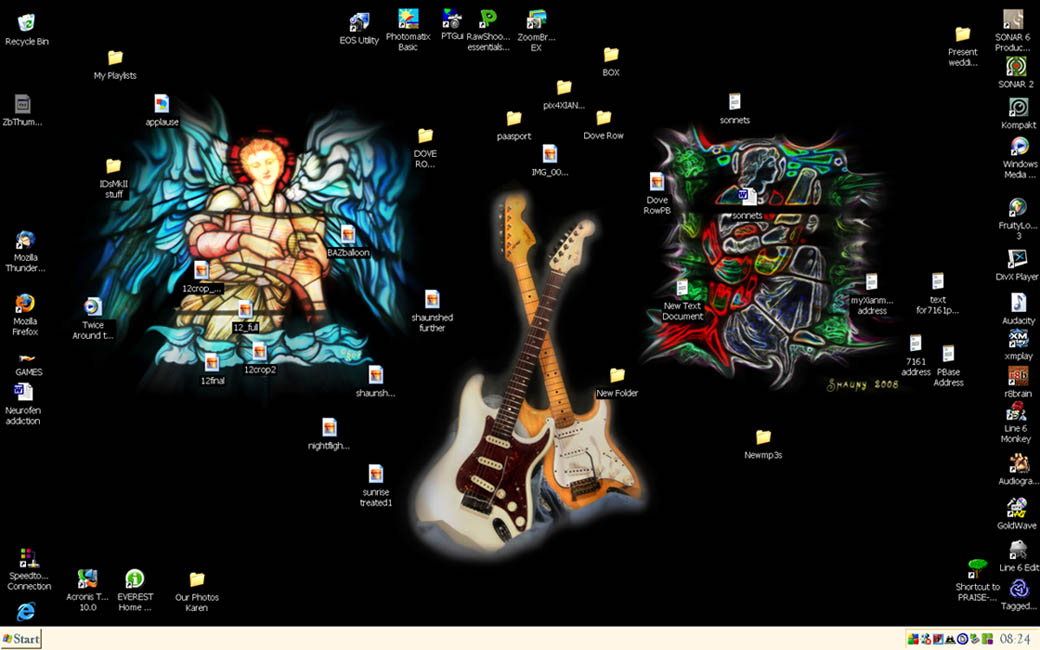Open the Start menu button

[21, 639]
